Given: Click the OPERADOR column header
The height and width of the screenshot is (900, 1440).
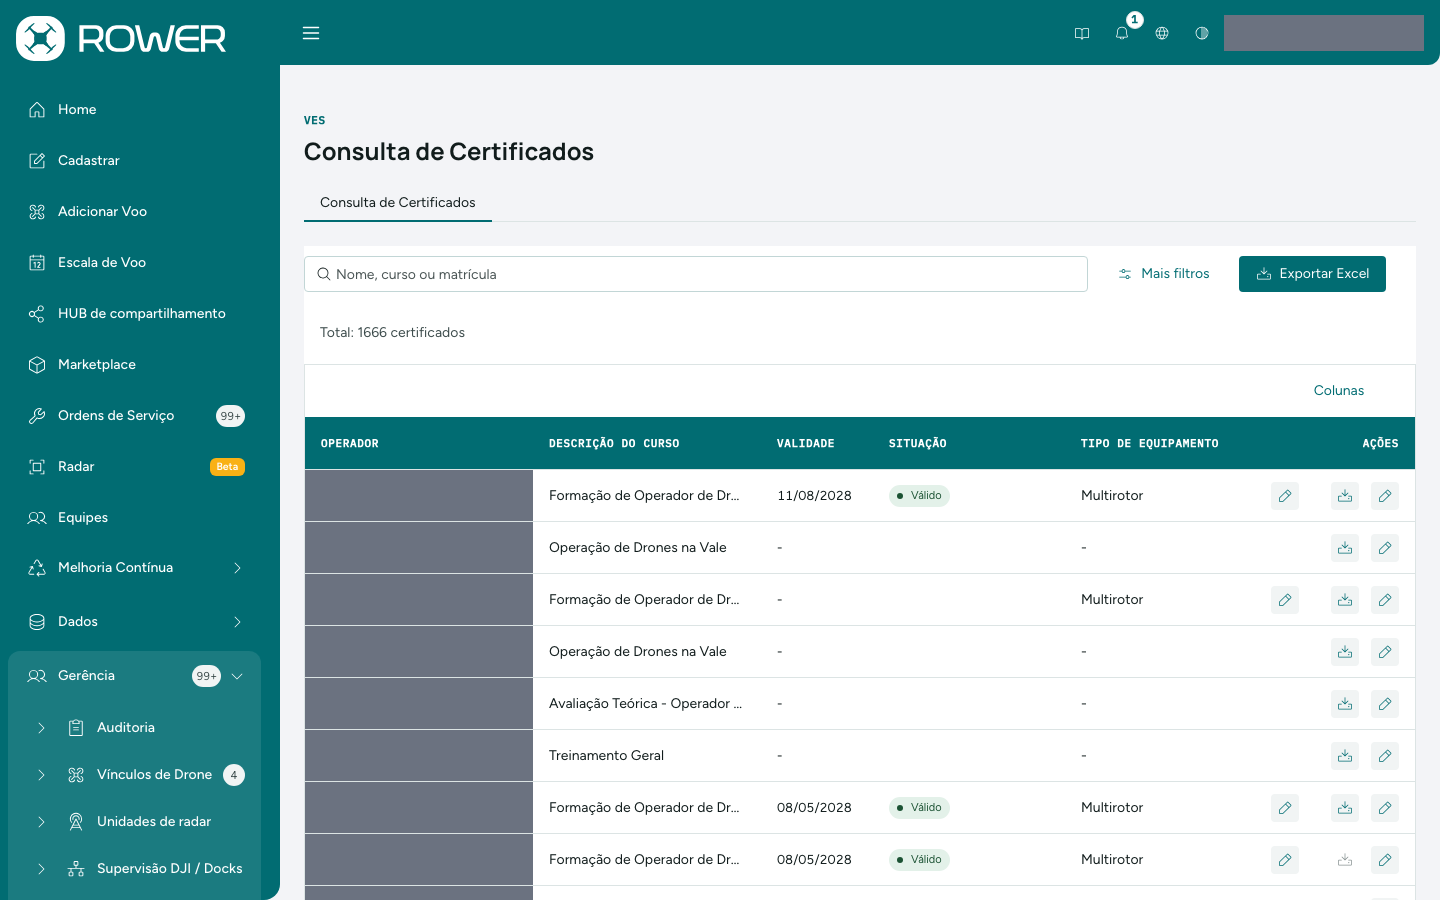Looking at the screenshot, I should (x=350, y=443).
